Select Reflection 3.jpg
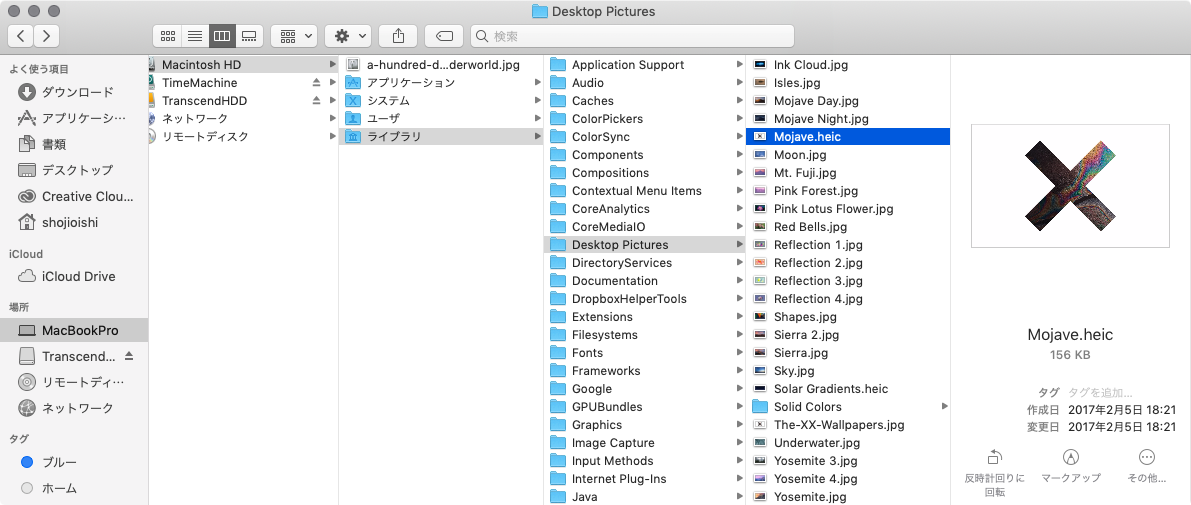The image size is (1191, 505). (x=848, y=281)
